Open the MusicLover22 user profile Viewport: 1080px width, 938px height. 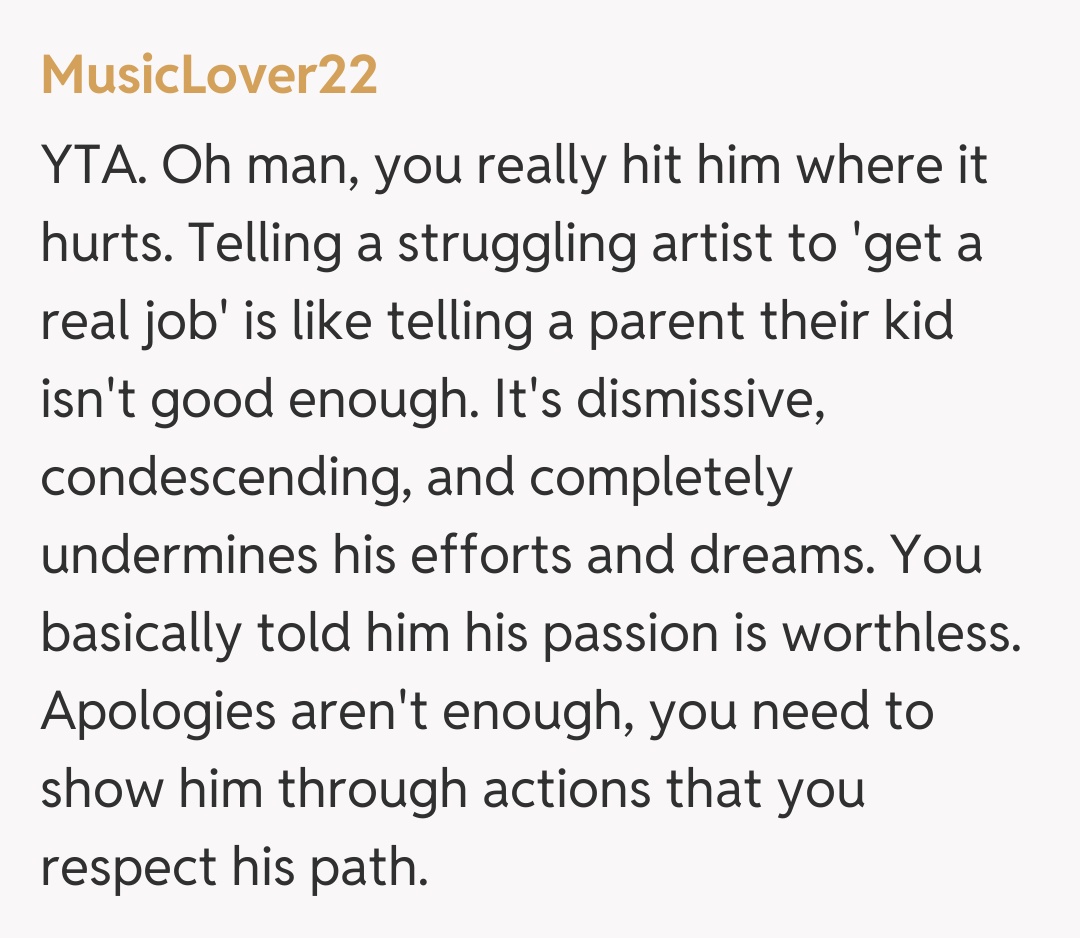pyautogui.click(x=209, y=77)
